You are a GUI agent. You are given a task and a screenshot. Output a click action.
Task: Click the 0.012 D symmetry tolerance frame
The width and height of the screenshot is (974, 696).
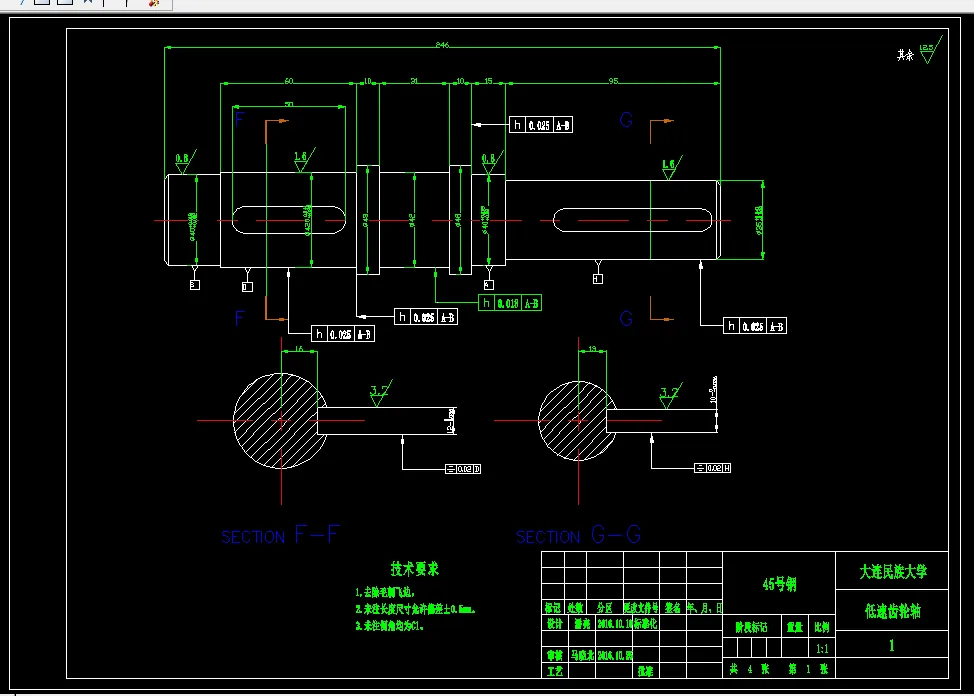tap(463, 469)
